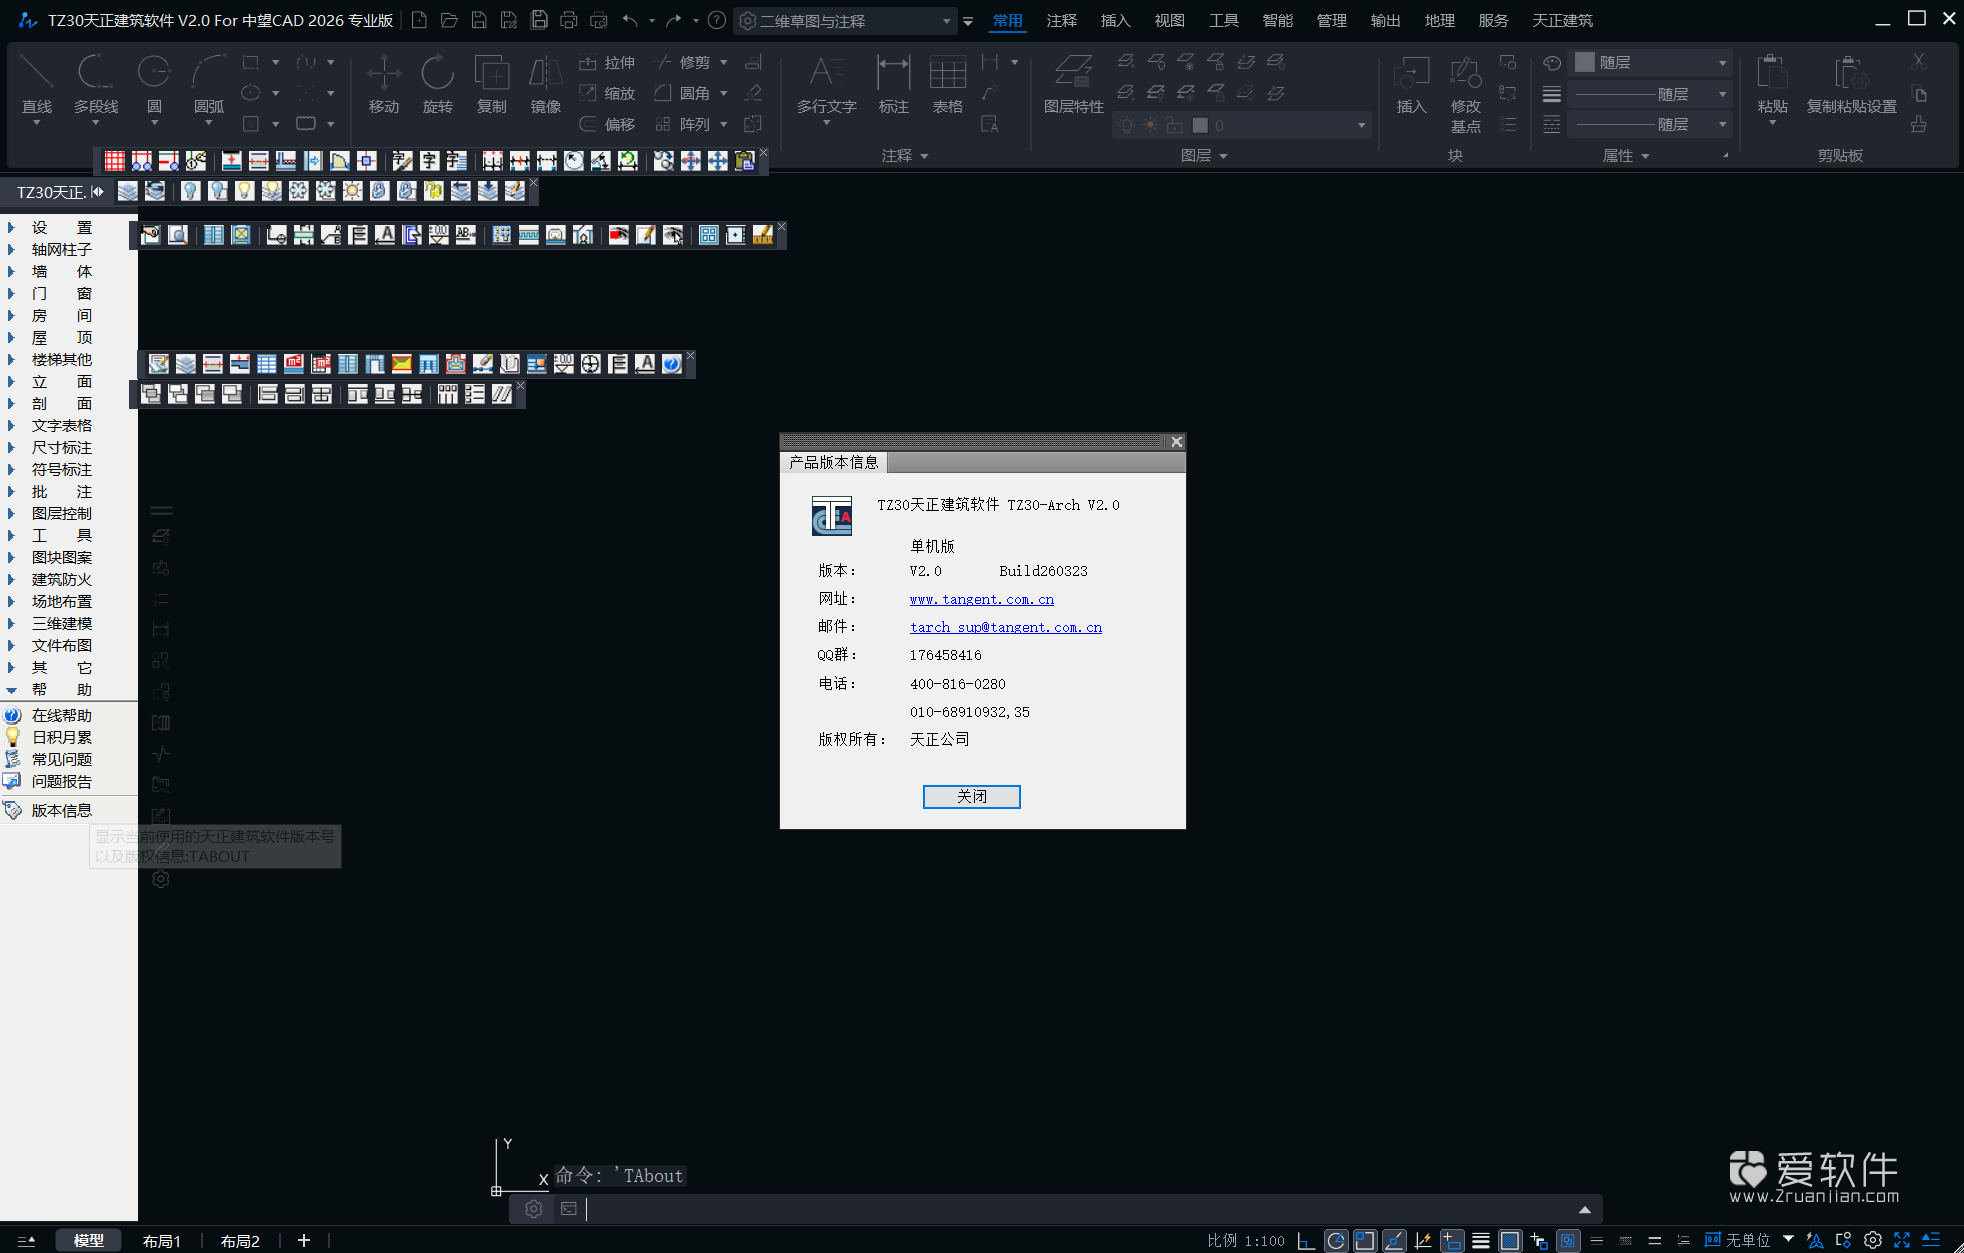Click the command line input field

point(1080,1209)
